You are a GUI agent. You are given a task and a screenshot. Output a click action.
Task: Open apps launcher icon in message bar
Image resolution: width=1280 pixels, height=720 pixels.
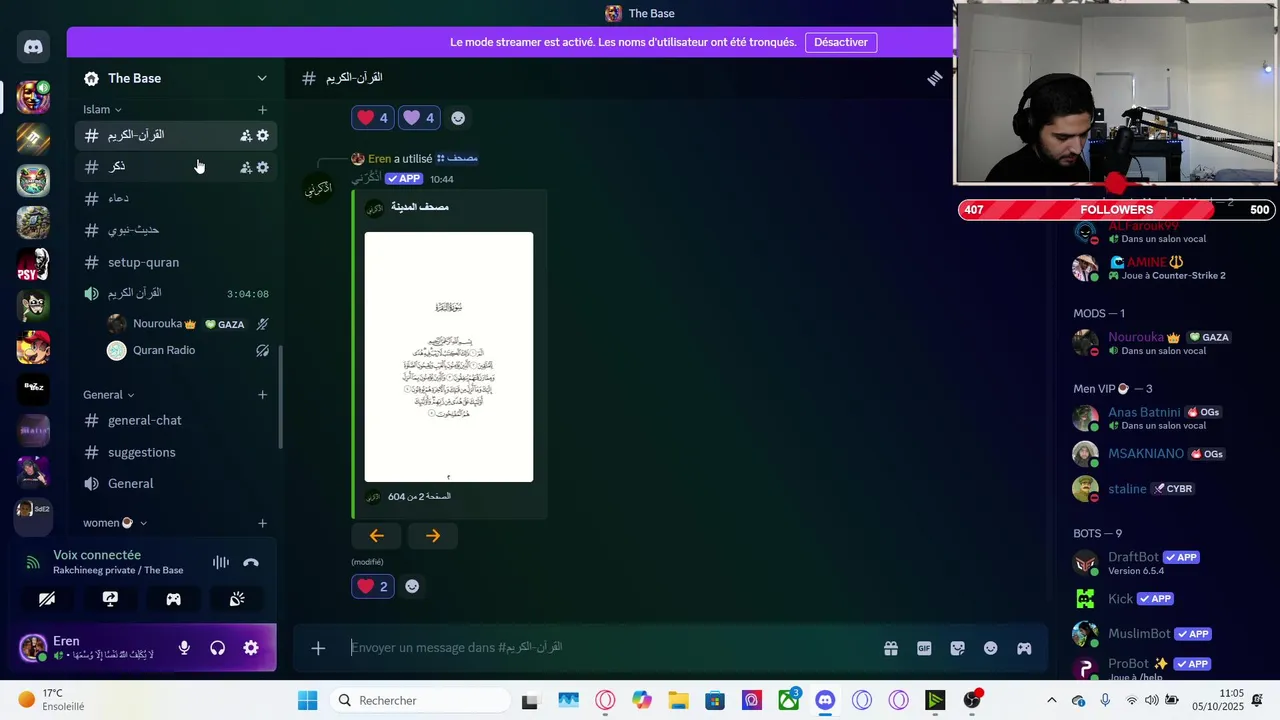point(1024,648)
